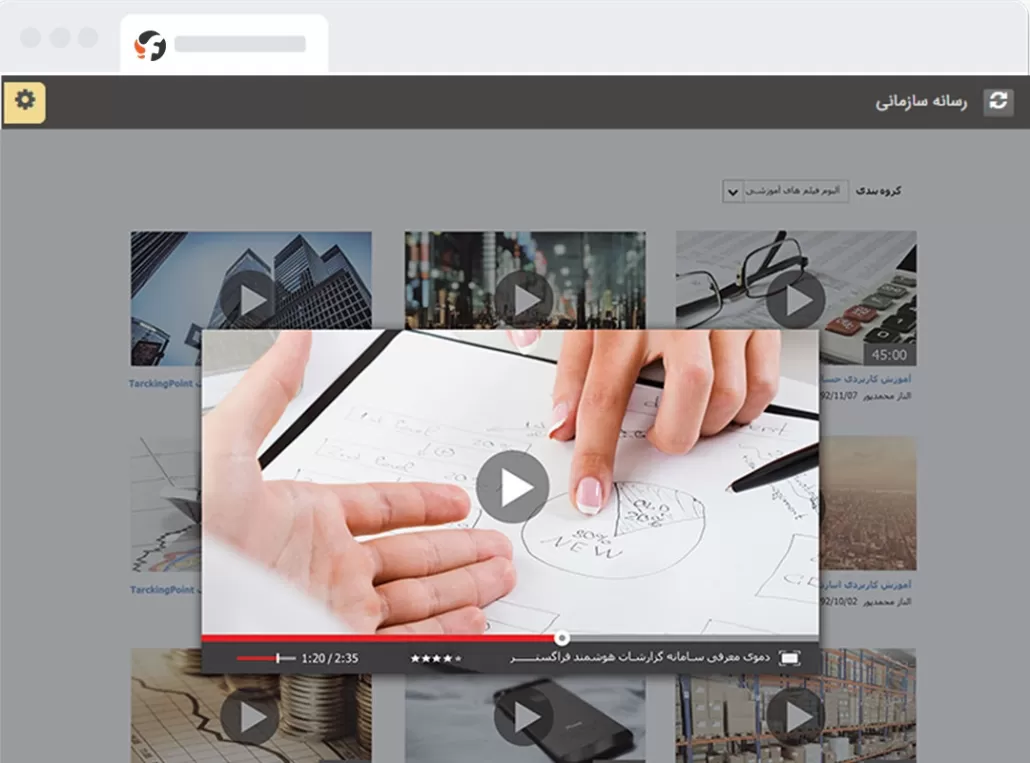
Task: Click the star rating in the player bar
Action: pyautogui.click(x=435, y=658)
